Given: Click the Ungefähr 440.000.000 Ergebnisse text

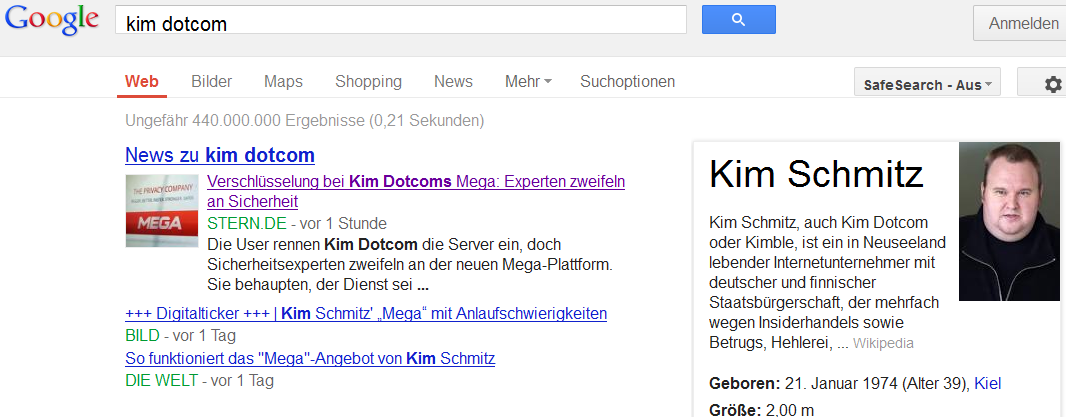Looking at the screenshot, I should click(305, 121).
